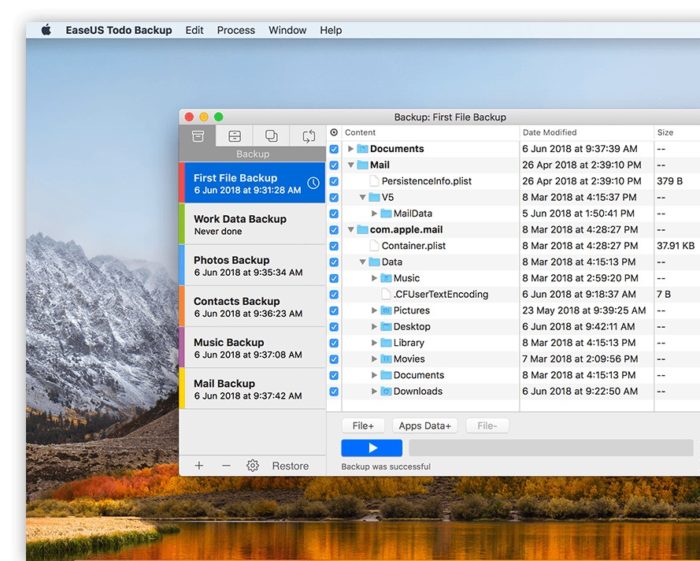Click the File+ button

click(363, 426)
